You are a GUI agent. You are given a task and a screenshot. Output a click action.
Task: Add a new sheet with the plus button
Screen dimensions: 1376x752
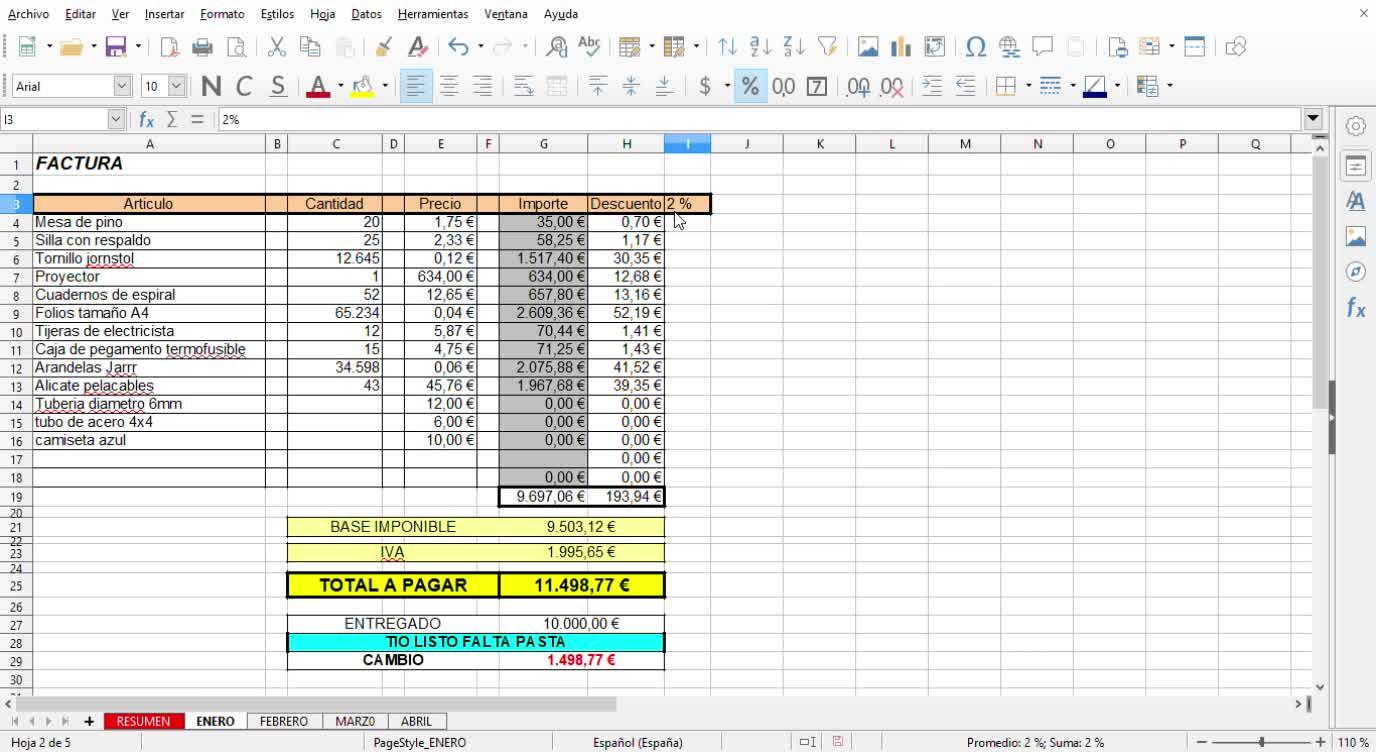click(89, 721)
